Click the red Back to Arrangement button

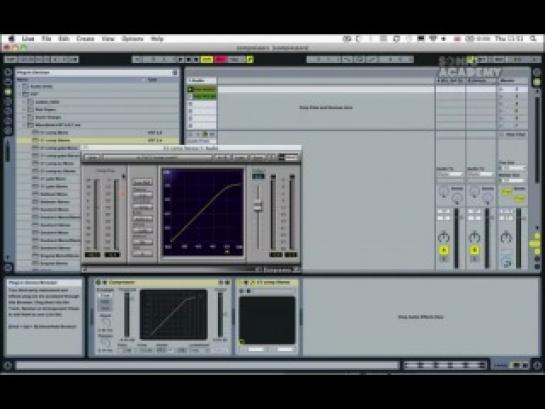[x=220, y=59]
